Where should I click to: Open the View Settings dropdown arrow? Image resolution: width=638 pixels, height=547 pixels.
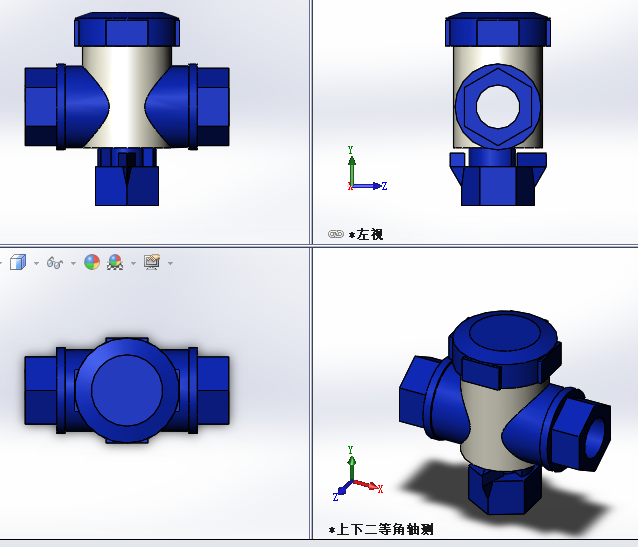click(170, 263)
